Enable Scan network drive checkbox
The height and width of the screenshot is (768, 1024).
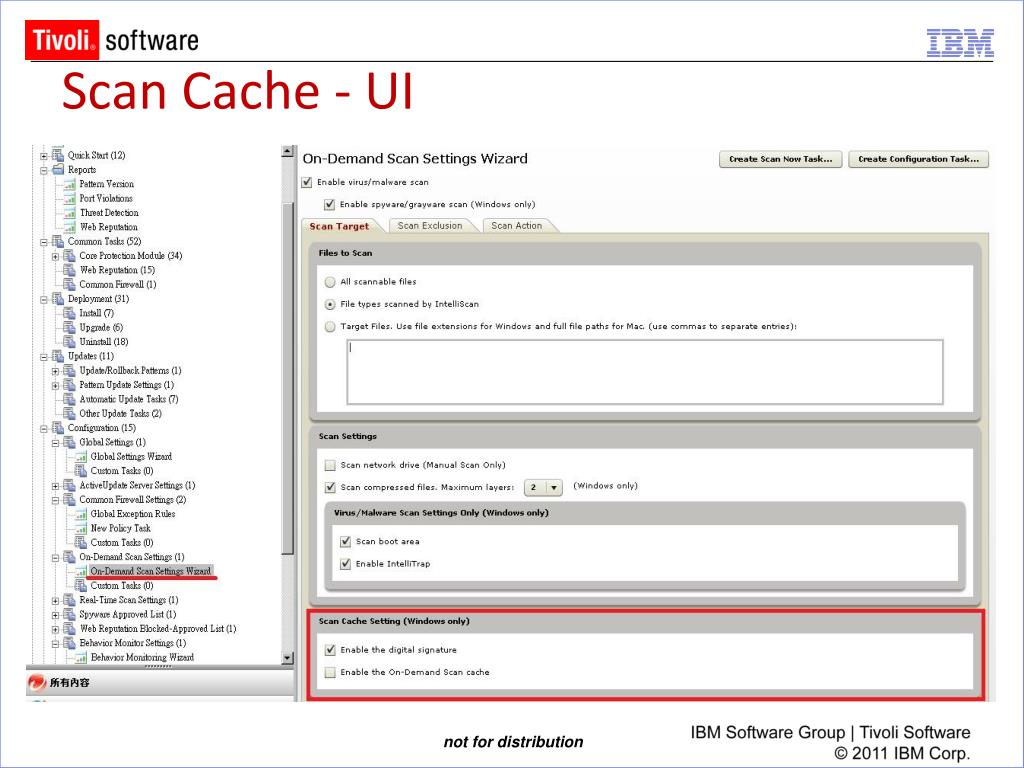coord(330,465)
